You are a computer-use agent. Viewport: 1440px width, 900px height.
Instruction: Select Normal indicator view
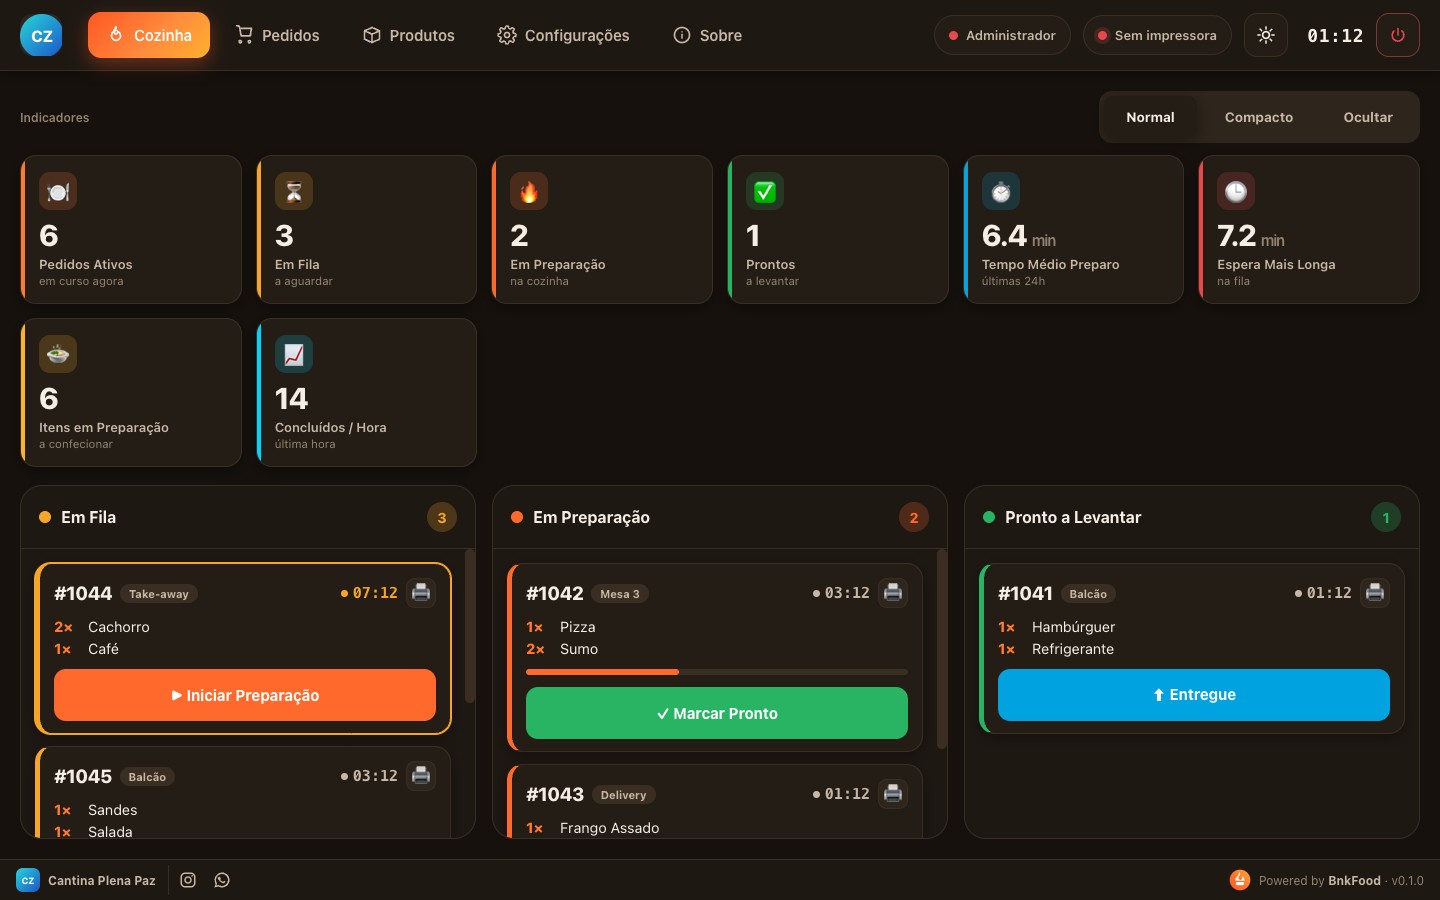1150,117
